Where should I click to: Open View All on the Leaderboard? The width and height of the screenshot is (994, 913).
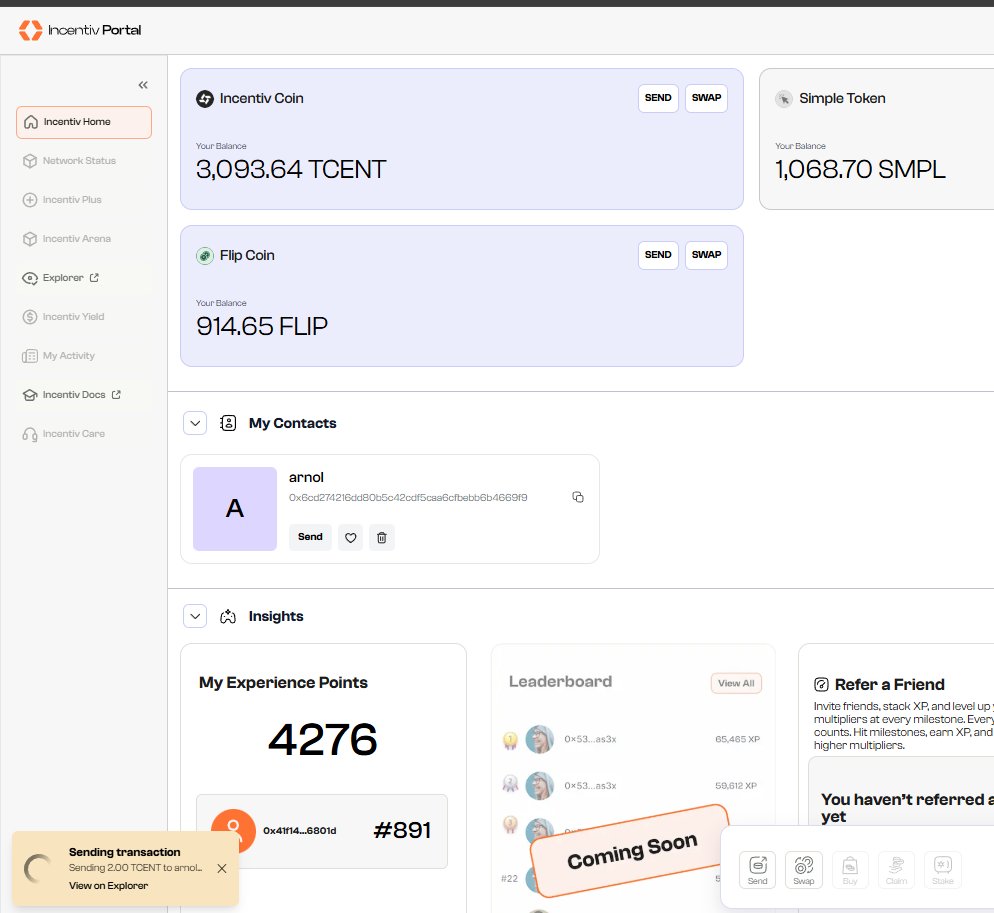pyautogui.click(x=736, y=683)
